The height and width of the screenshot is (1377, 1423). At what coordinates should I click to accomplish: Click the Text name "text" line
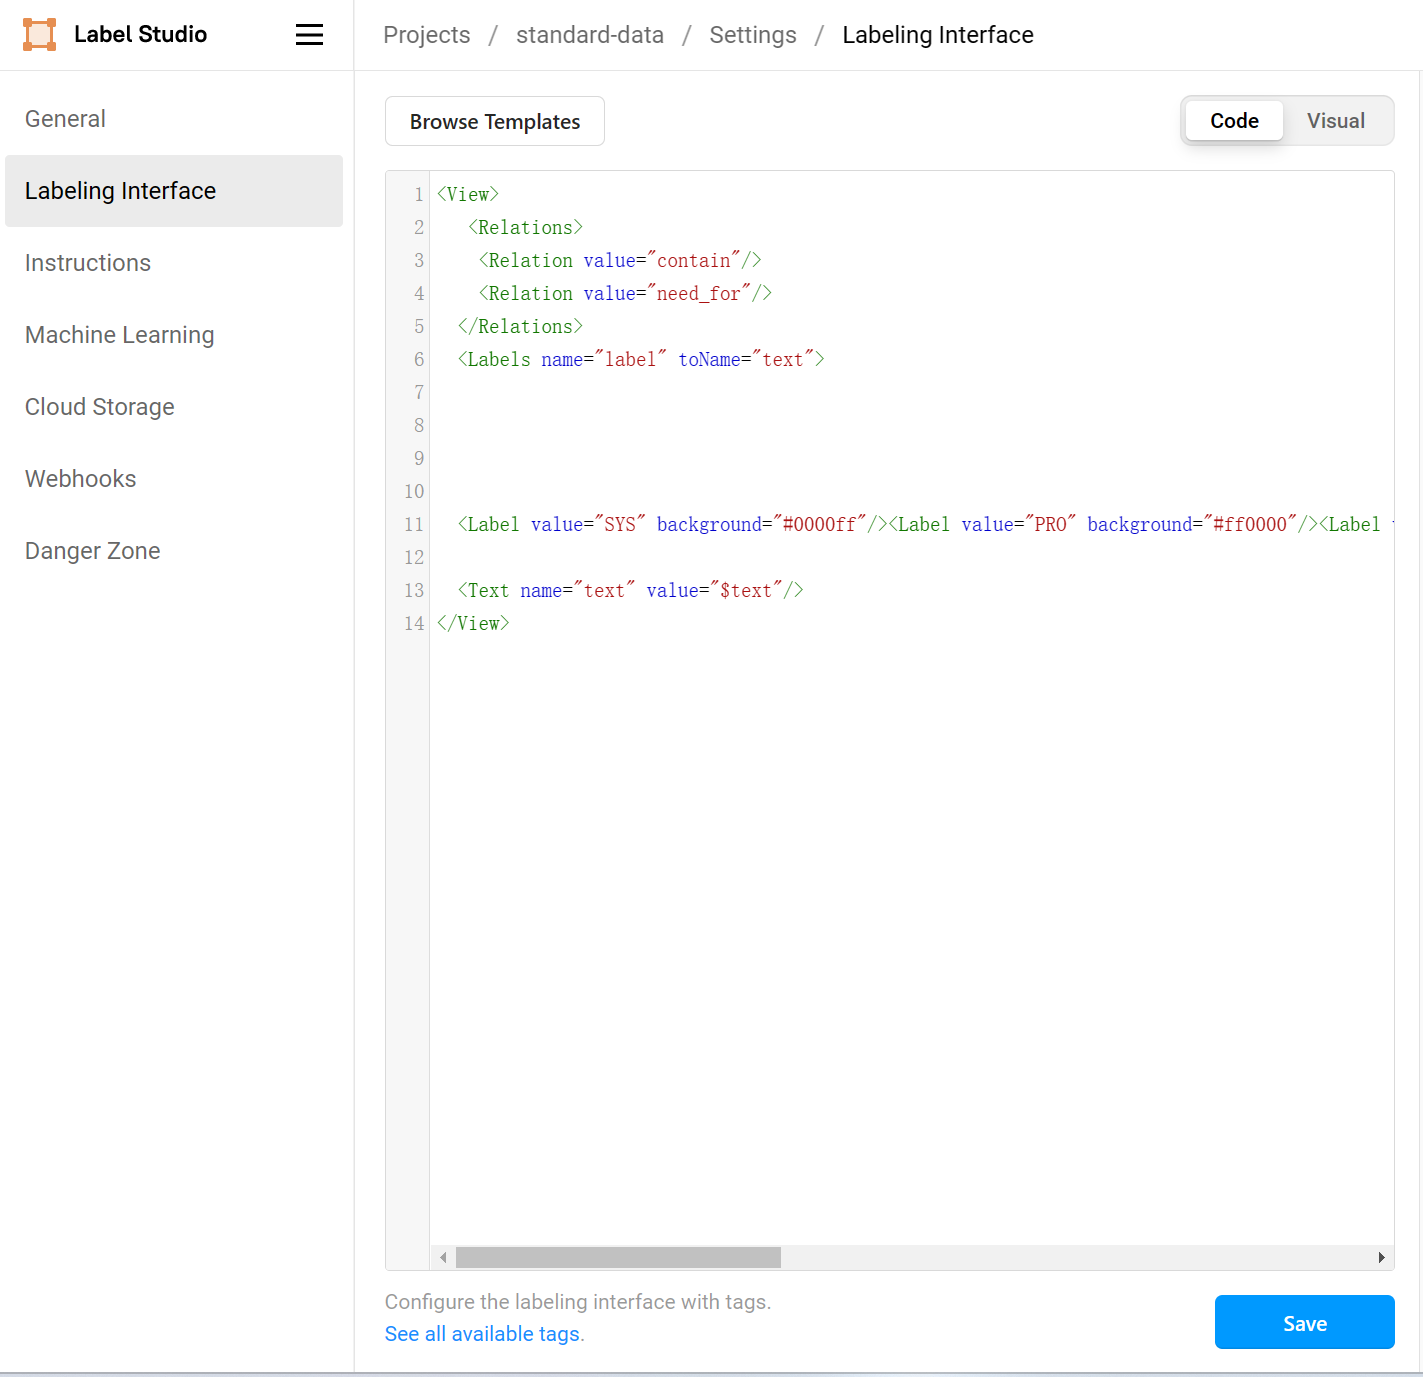pyautogui.click(x=630, y=590)
